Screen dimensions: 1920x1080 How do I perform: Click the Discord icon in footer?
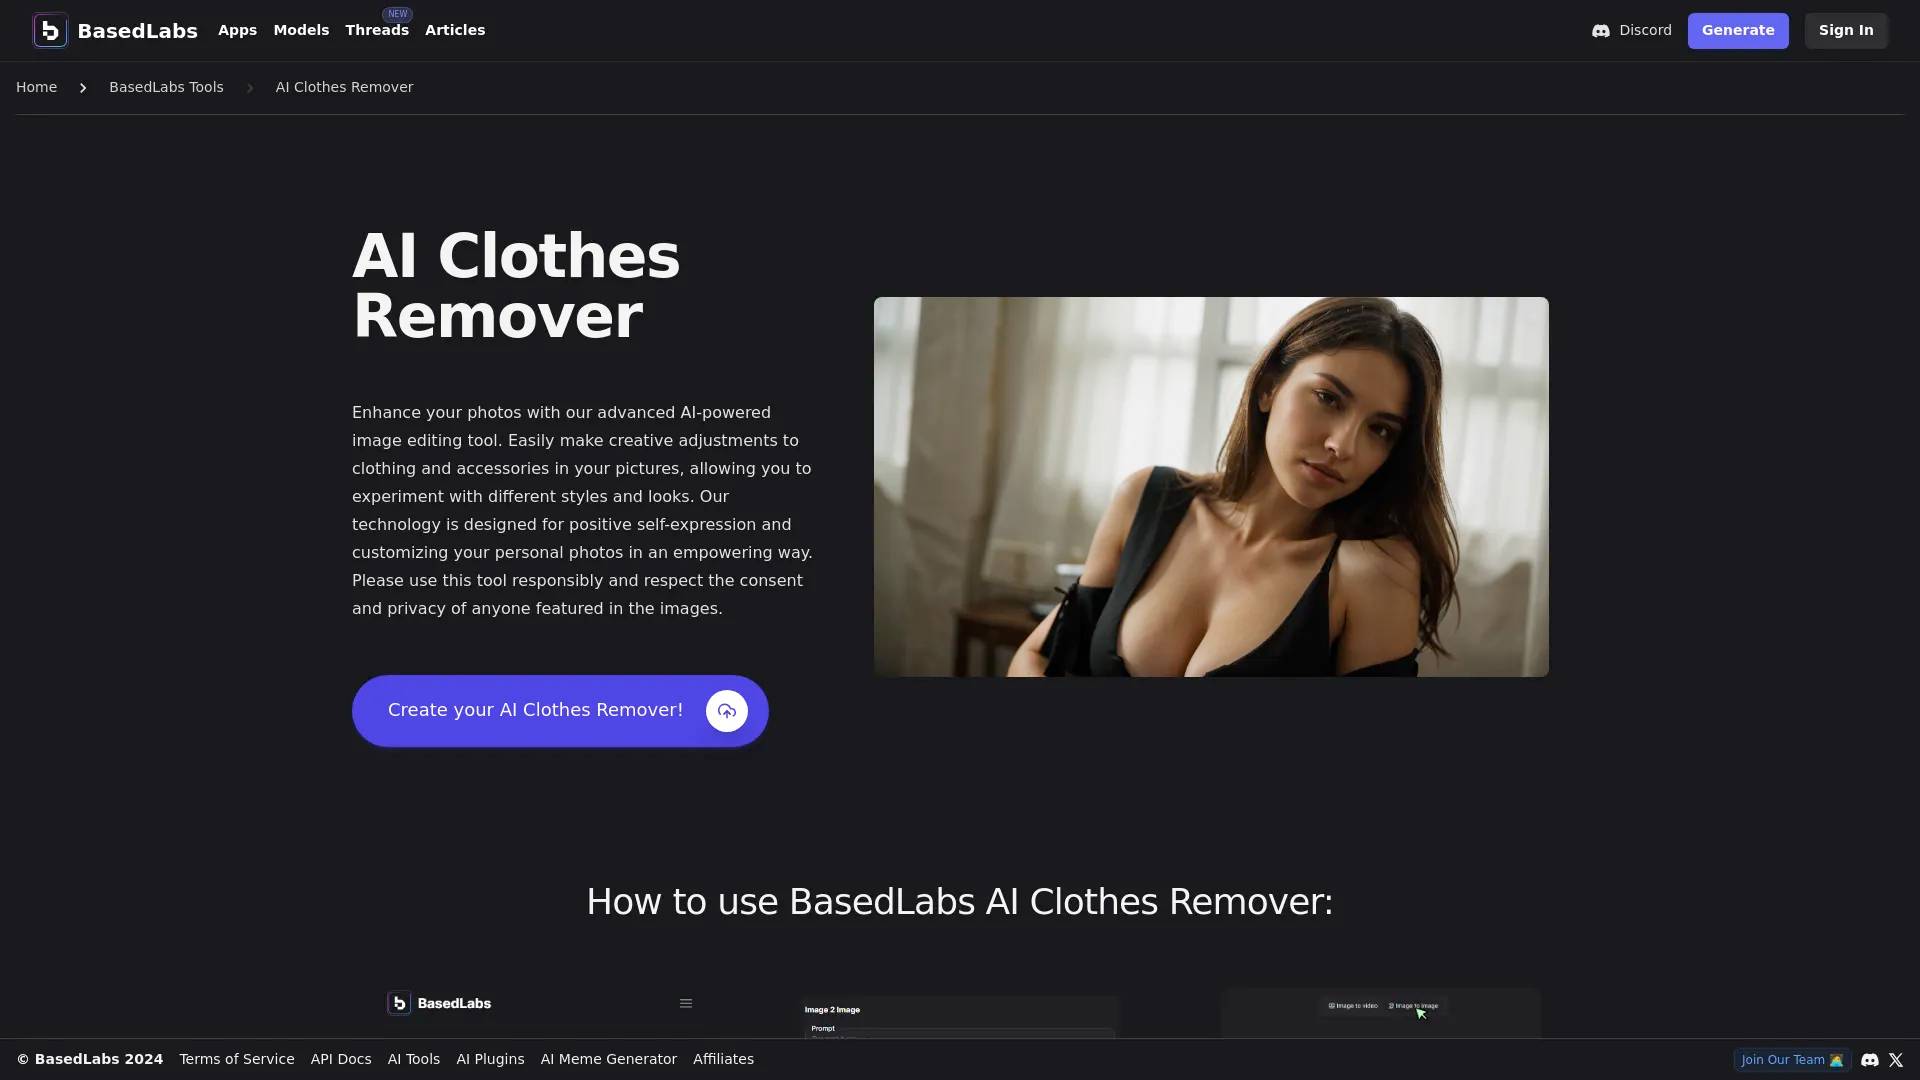click(1870, 1059)
